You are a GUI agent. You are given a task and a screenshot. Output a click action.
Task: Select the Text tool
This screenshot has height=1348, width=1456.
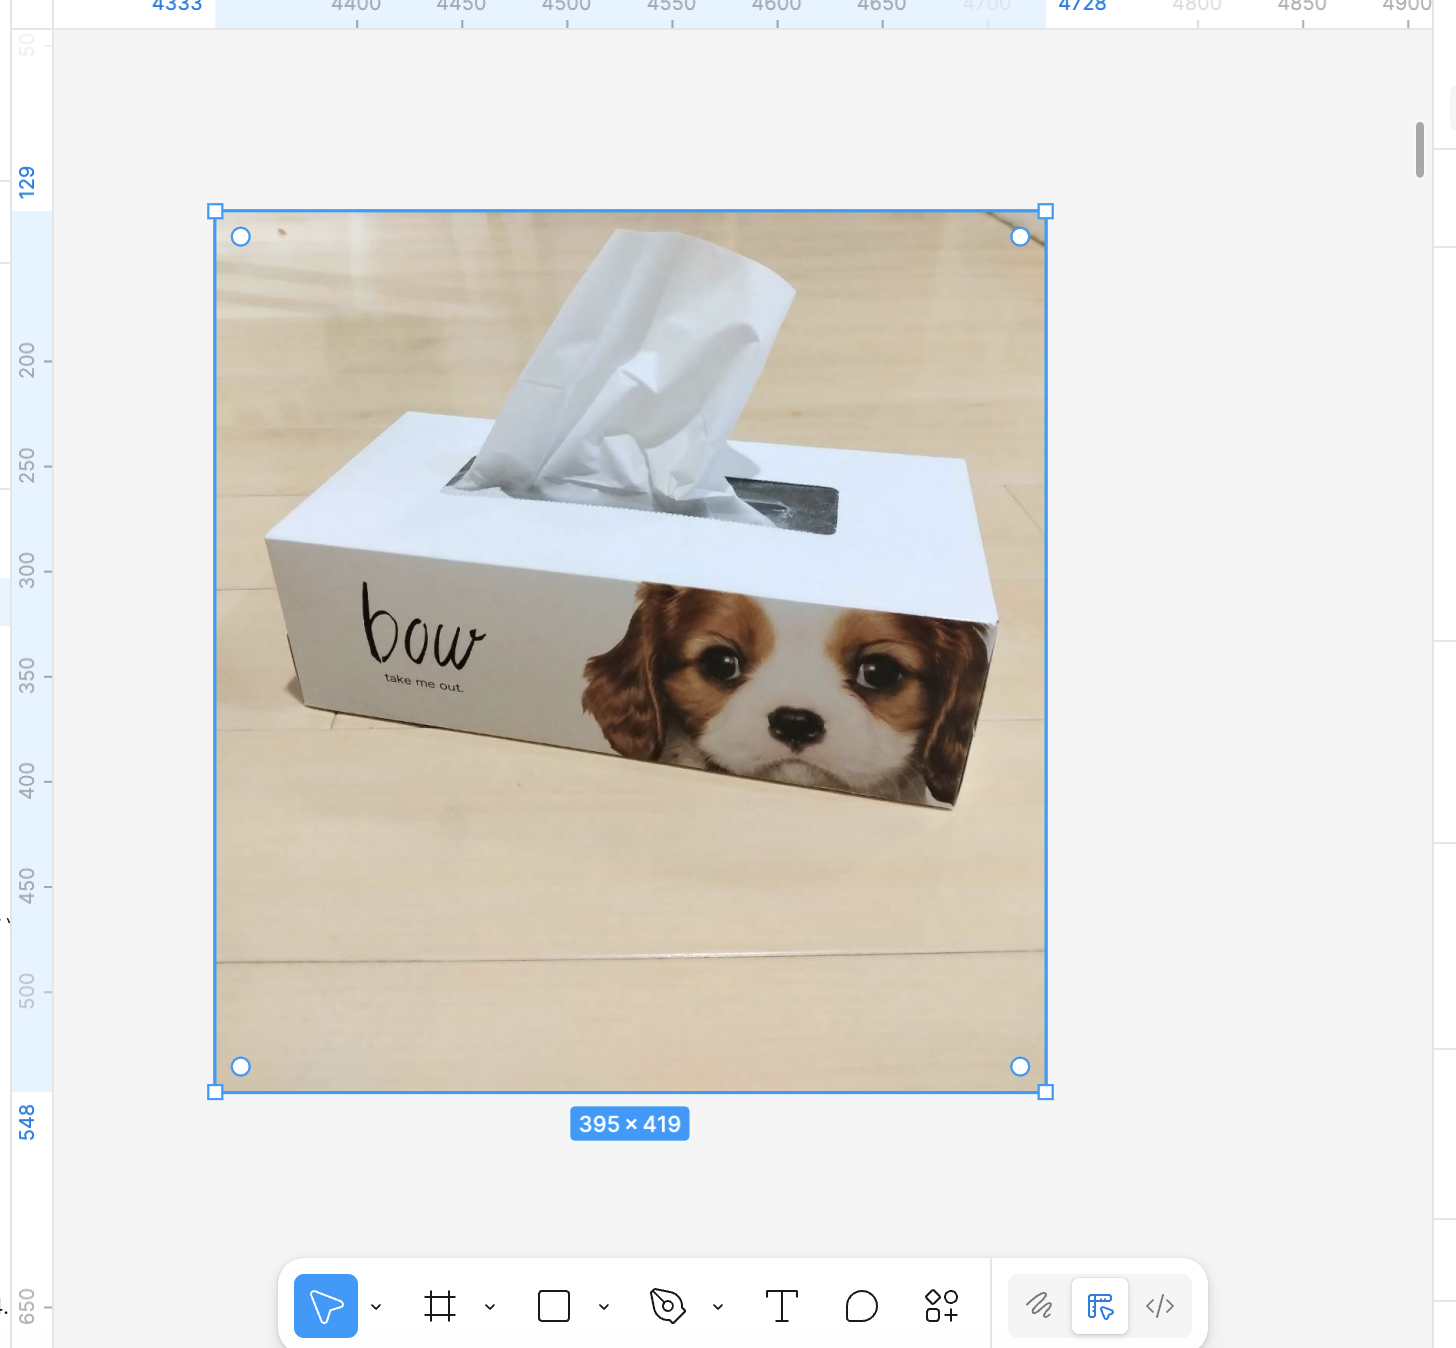[781, 1306]
